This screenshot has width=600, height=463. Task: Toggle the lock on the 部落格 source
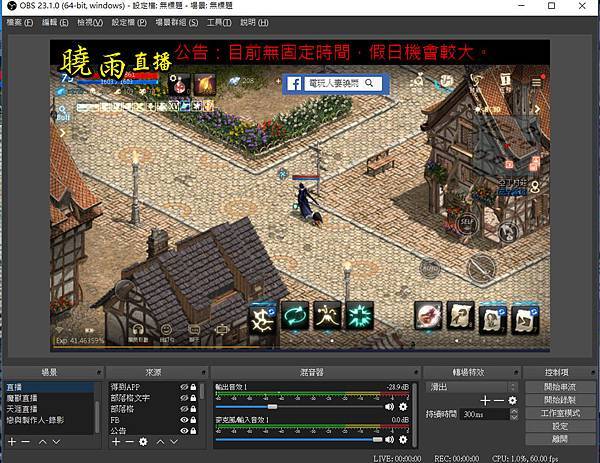click(x=193, y=409)
